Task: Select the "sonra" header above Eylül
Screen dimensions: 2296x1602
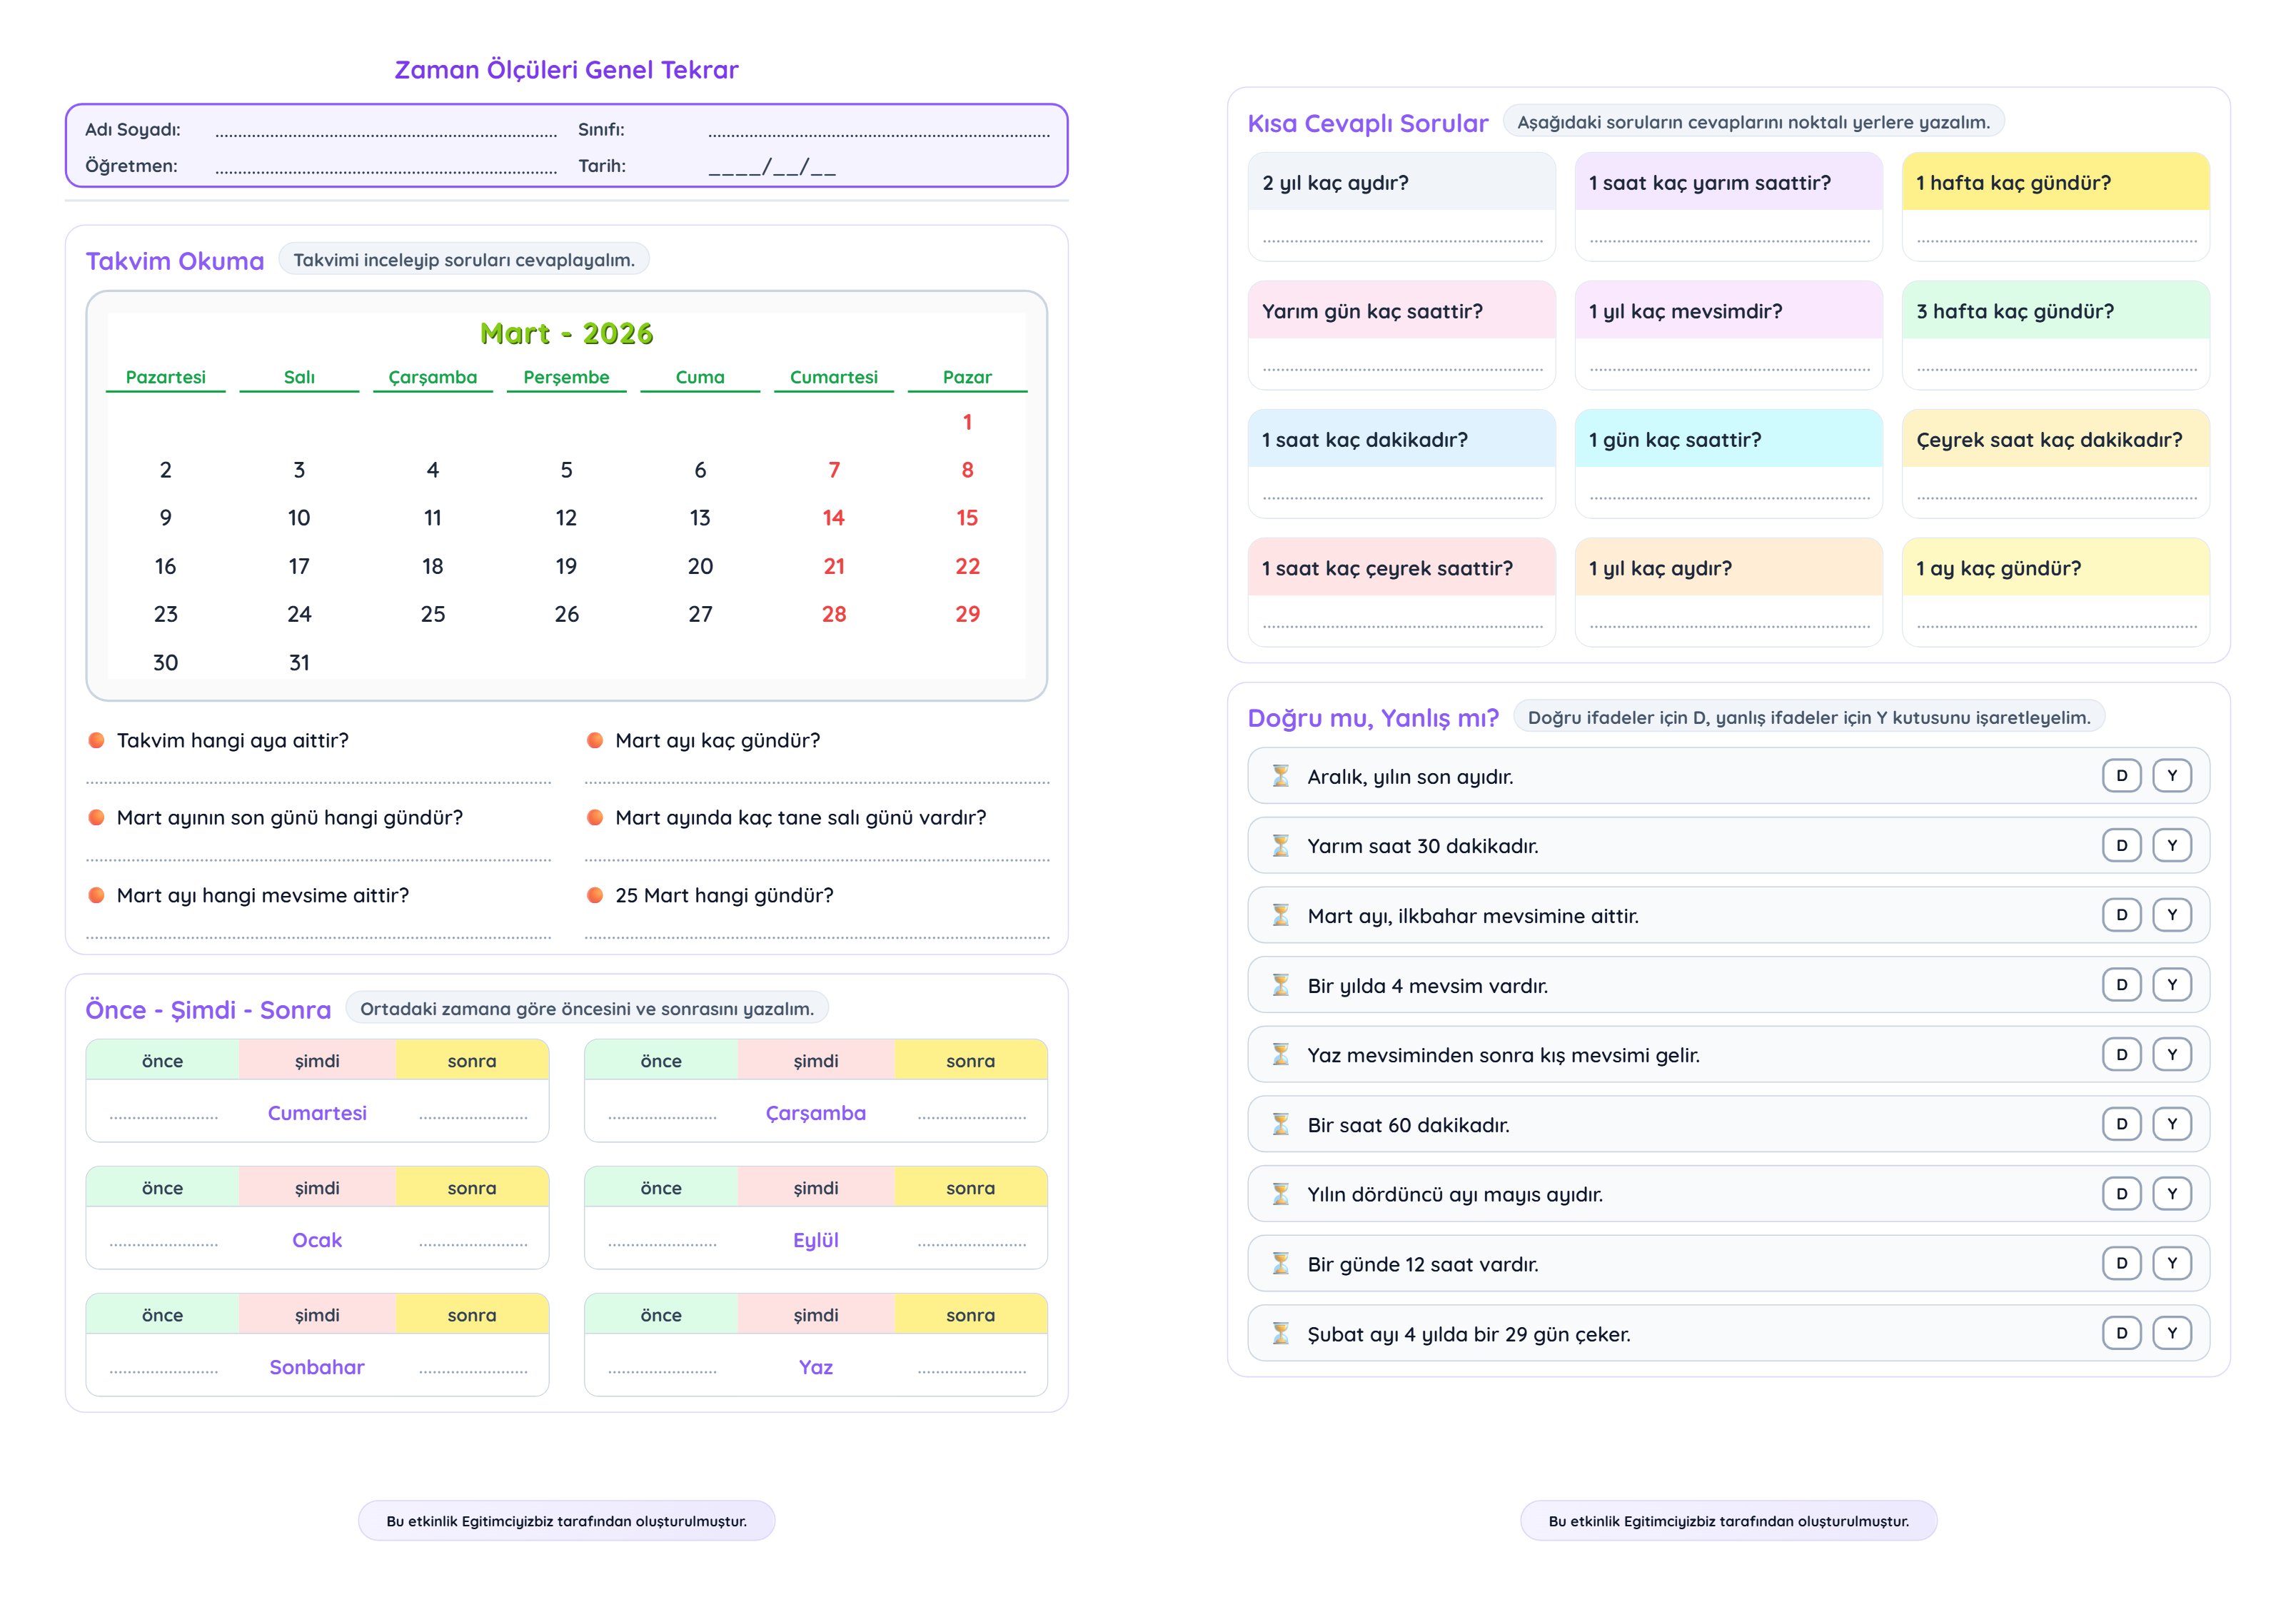Action: click(x=970, y=1188)
